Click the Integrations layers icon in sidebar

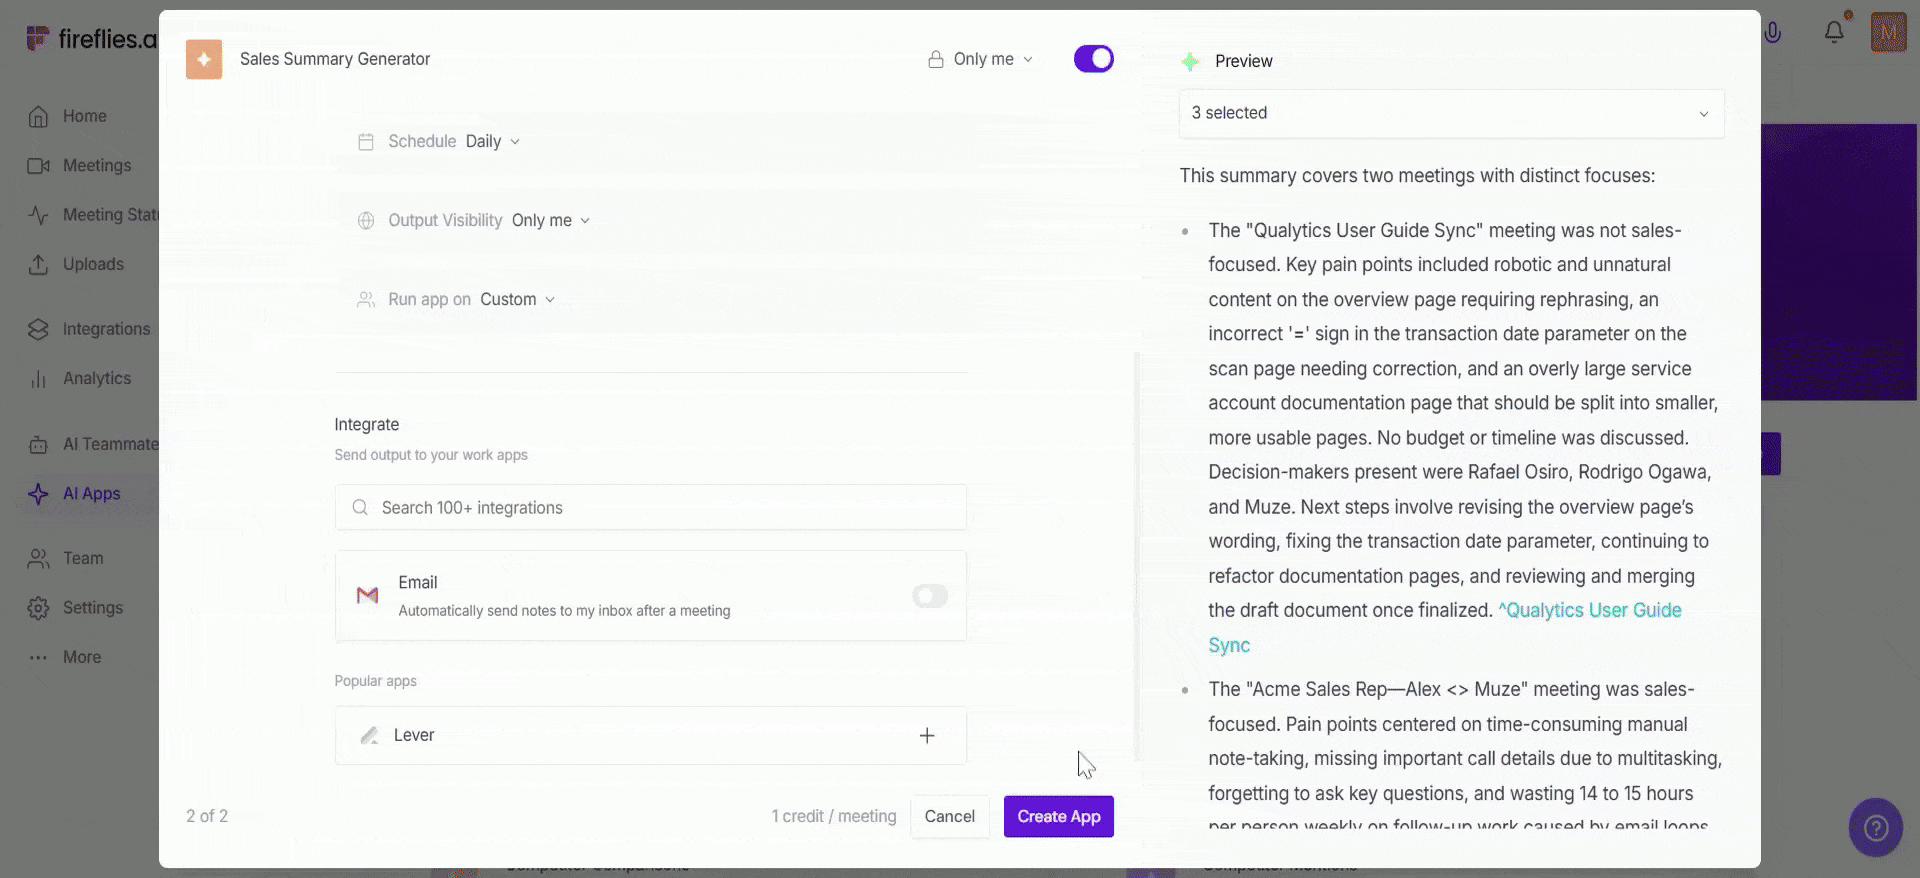click(x=38, y=329)
